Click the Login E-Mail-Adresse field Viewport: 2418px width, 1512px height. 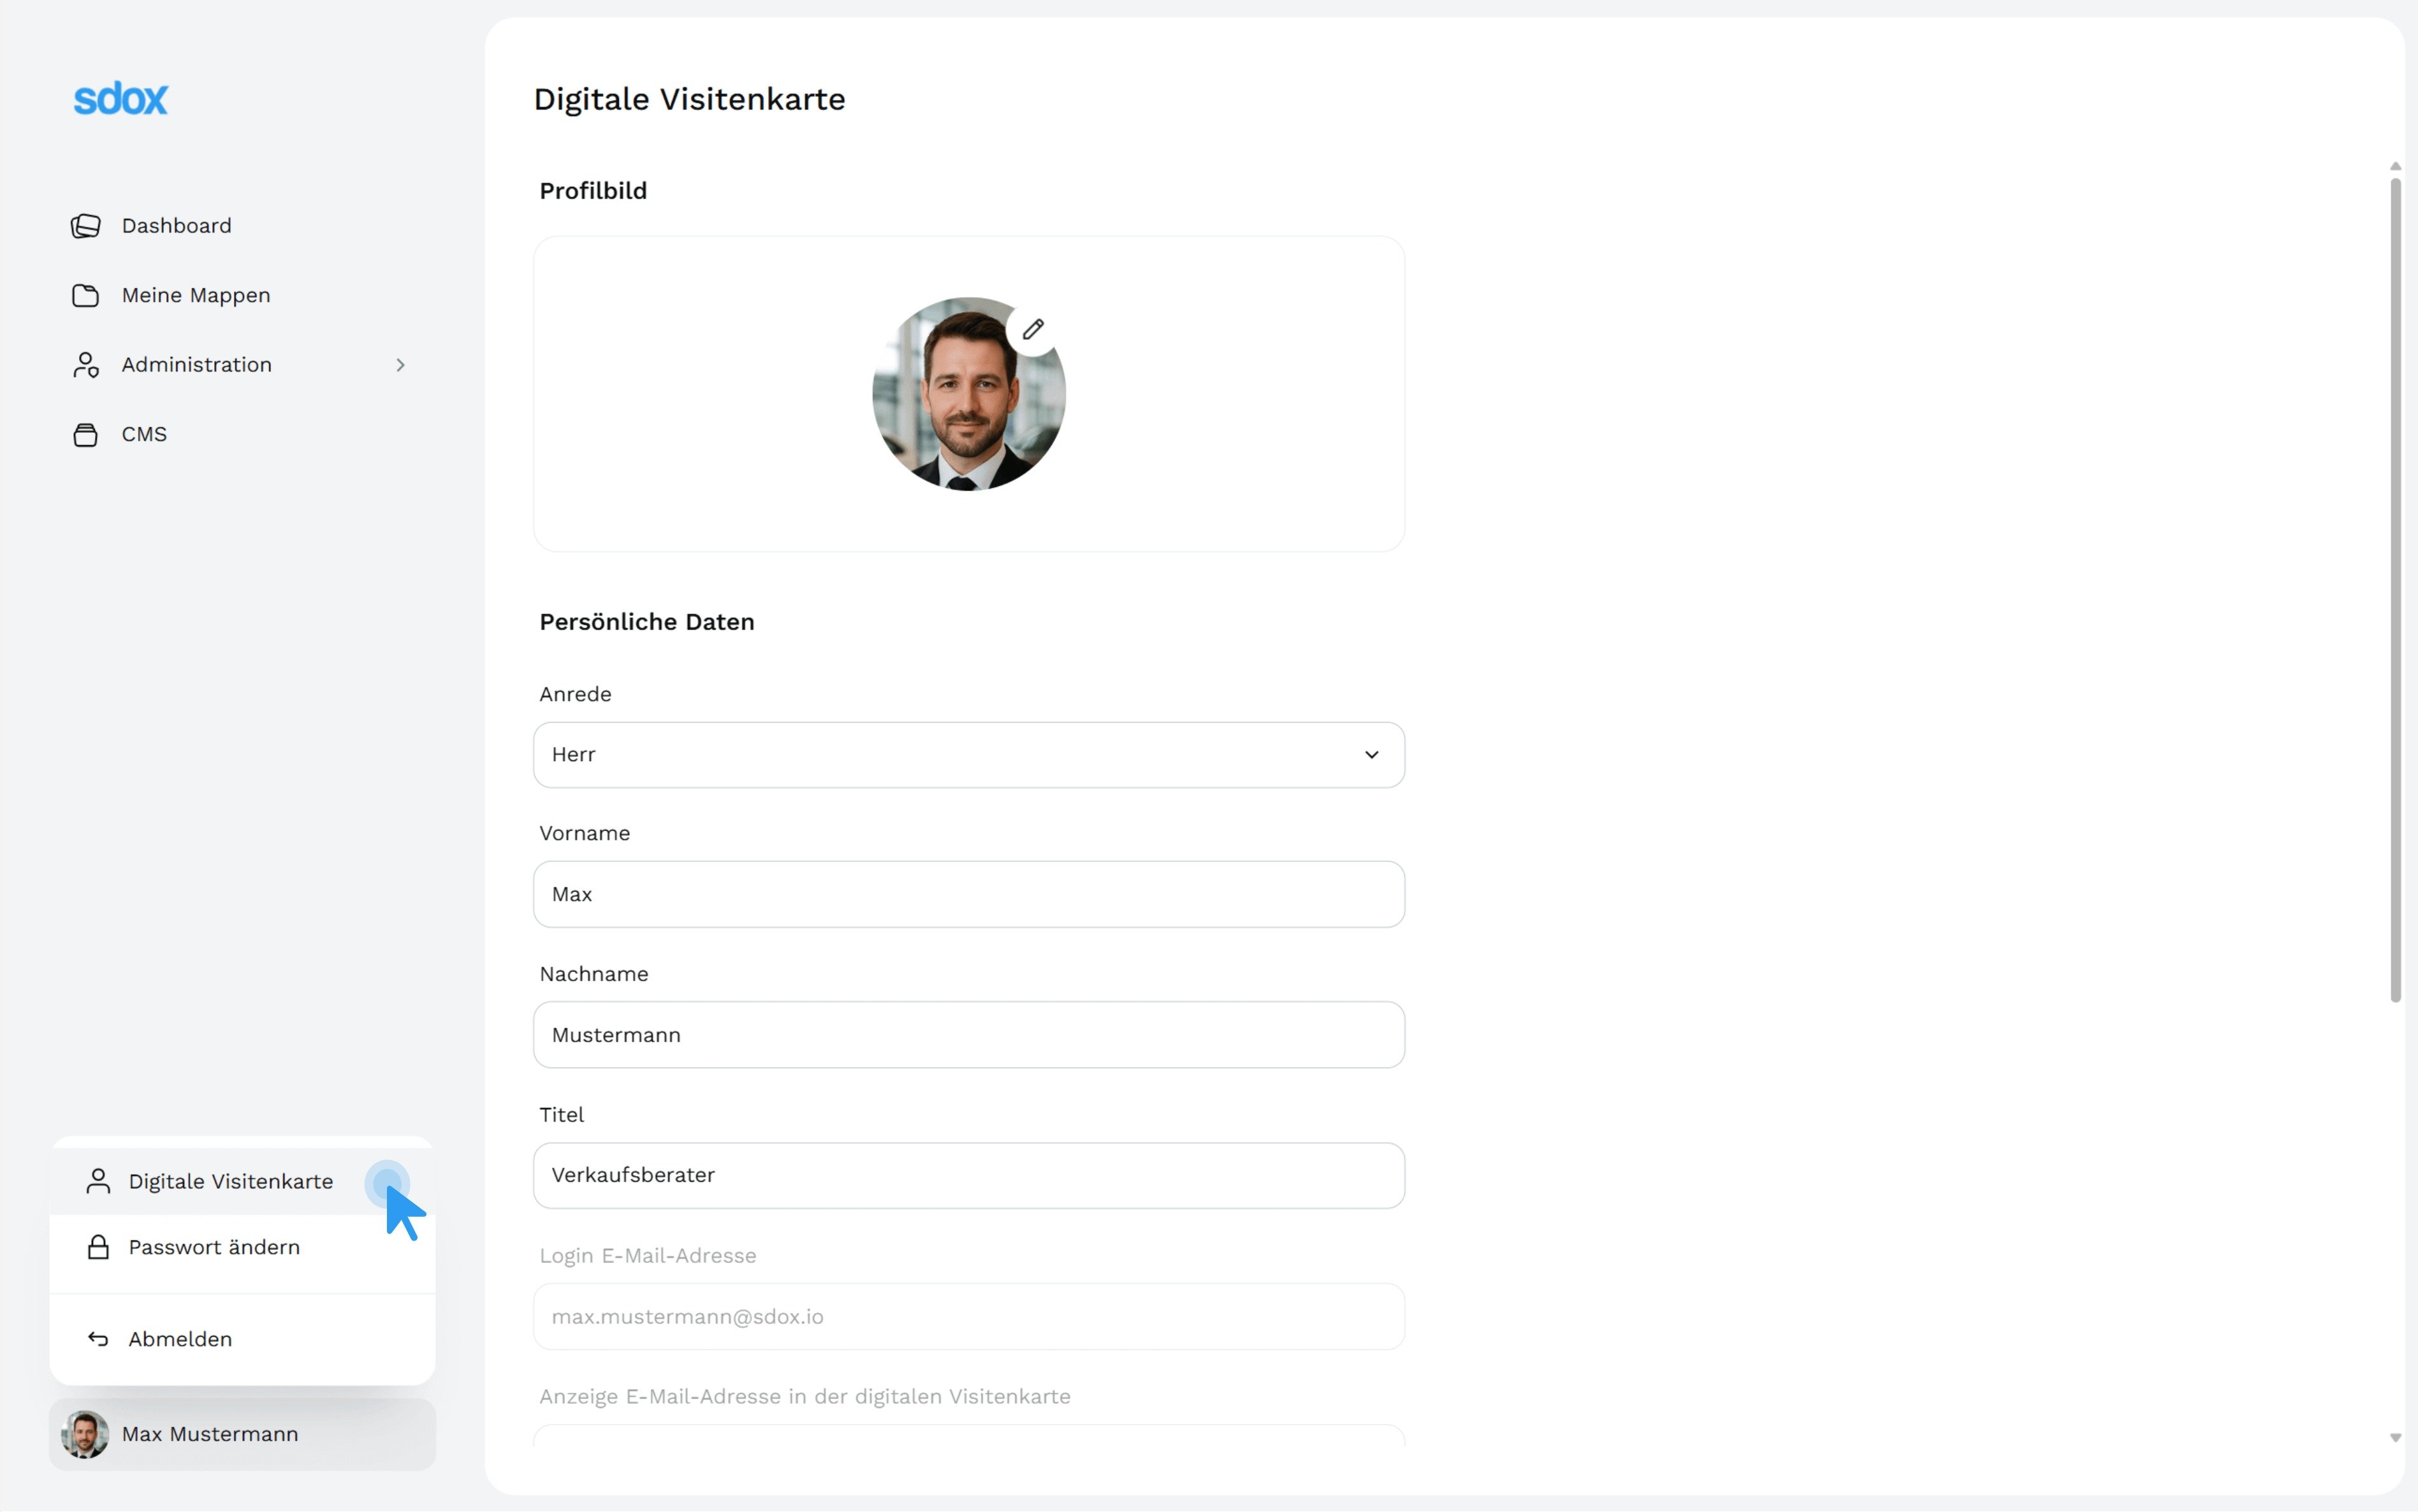tap(968, 1316)
